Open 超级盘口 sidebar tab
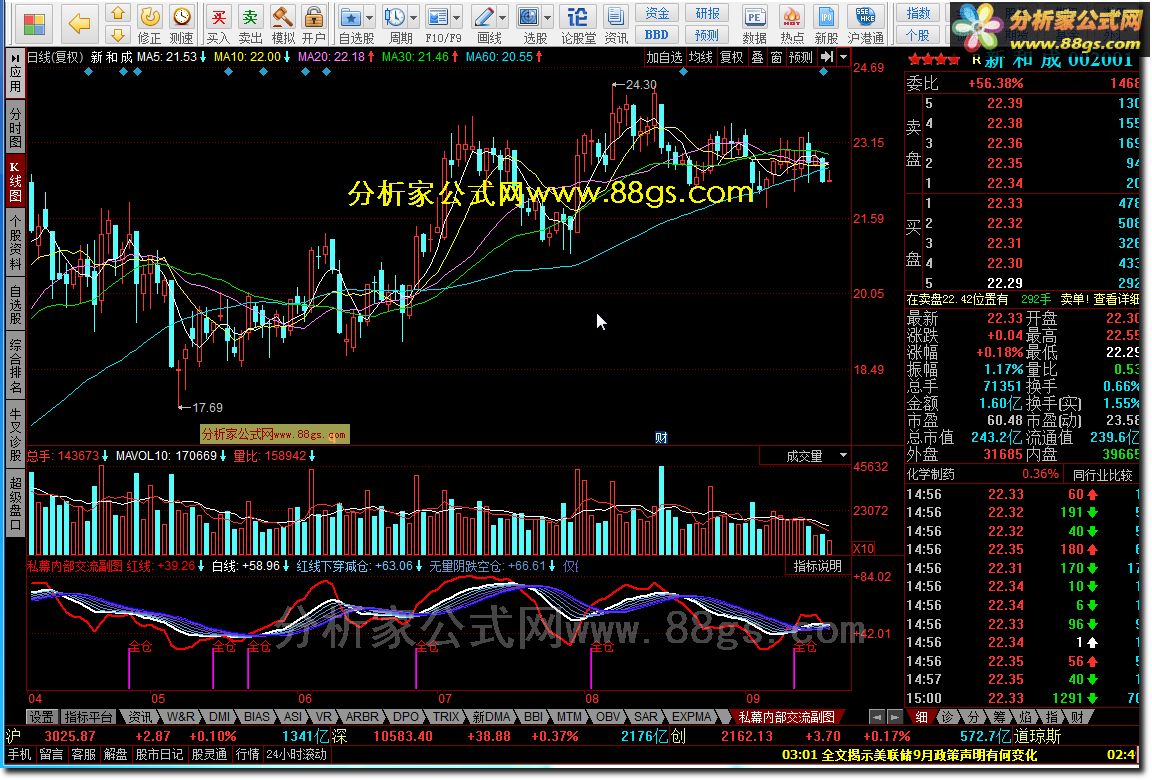The image size is (1152, 780). [15, 502]
